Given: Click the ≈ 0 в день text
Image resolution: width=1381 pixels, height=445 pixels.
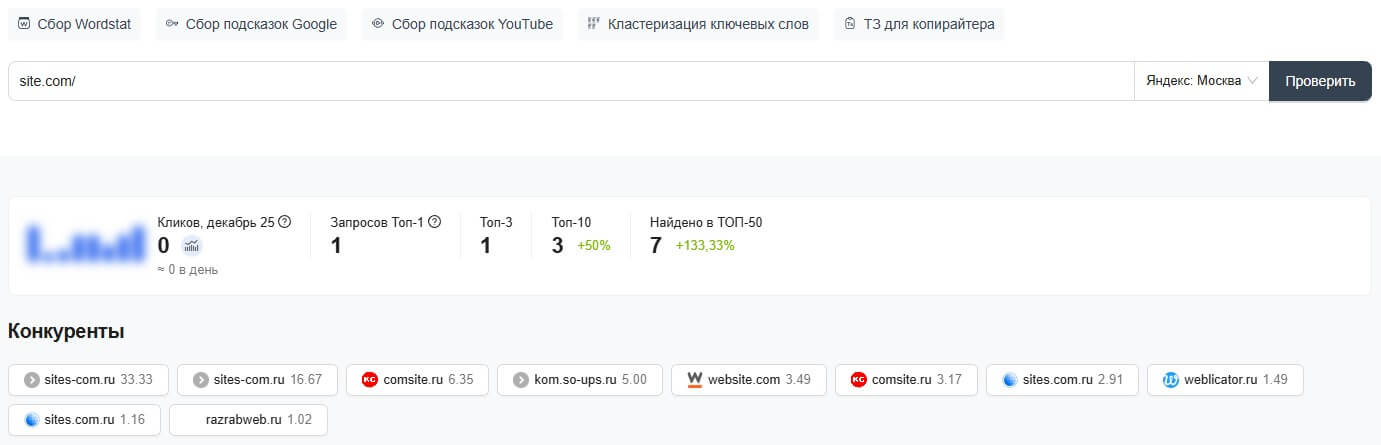Looking at the screenshot, I should click(188, 270).
